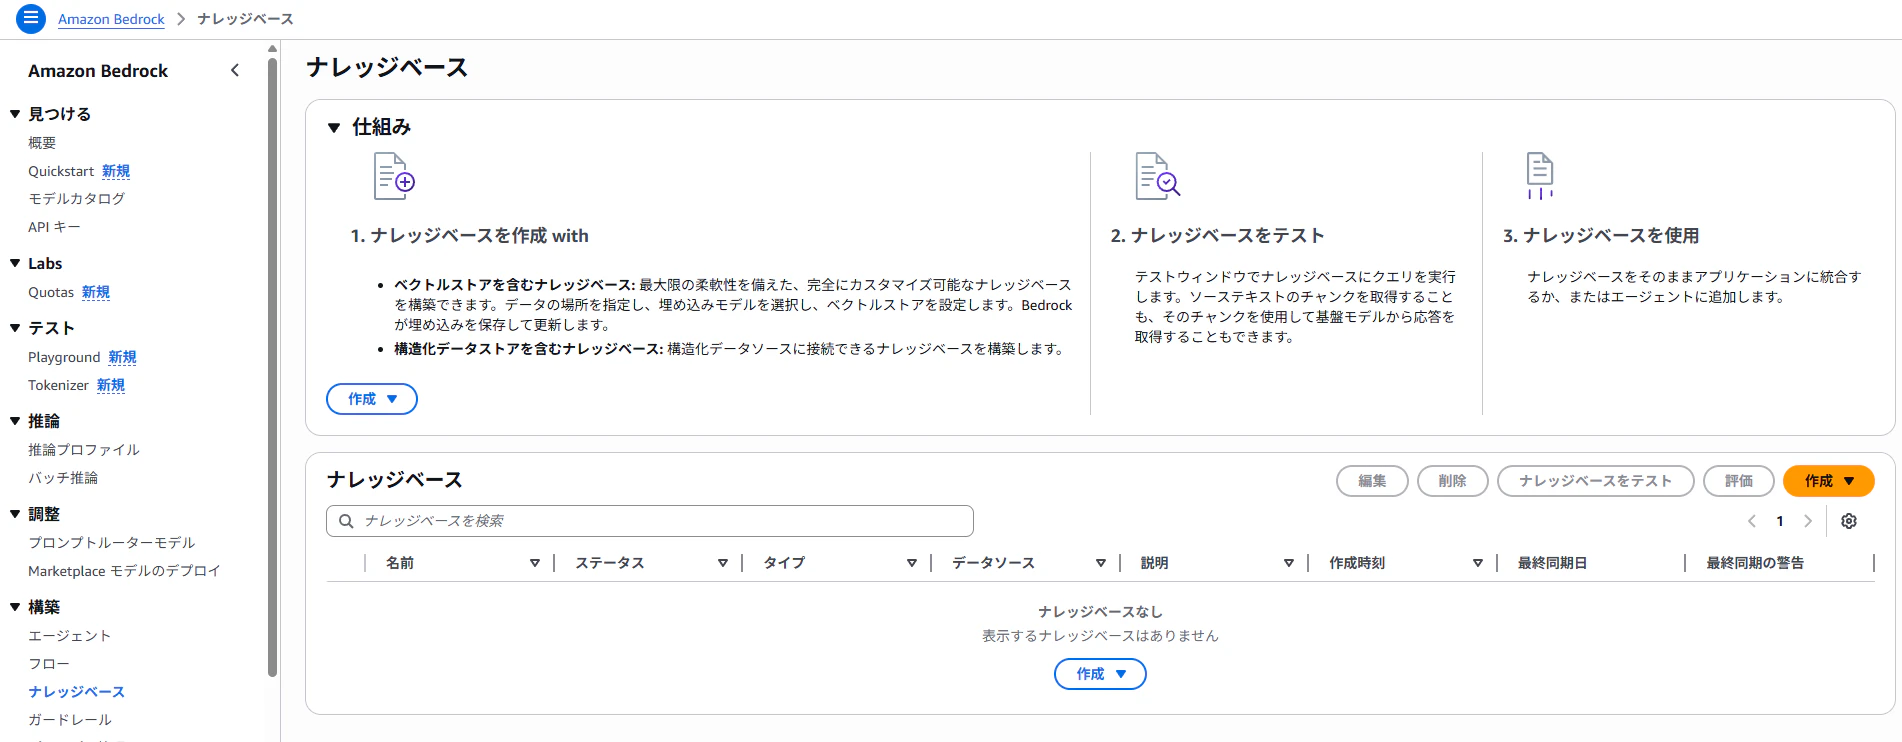Open ガードレール in the sidebar
1902x742 pixels.
70,720
